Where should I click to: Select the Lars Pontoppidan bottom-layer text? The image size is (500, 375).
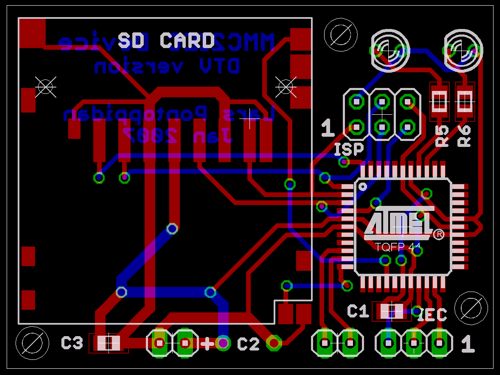[x=169, y=114]
